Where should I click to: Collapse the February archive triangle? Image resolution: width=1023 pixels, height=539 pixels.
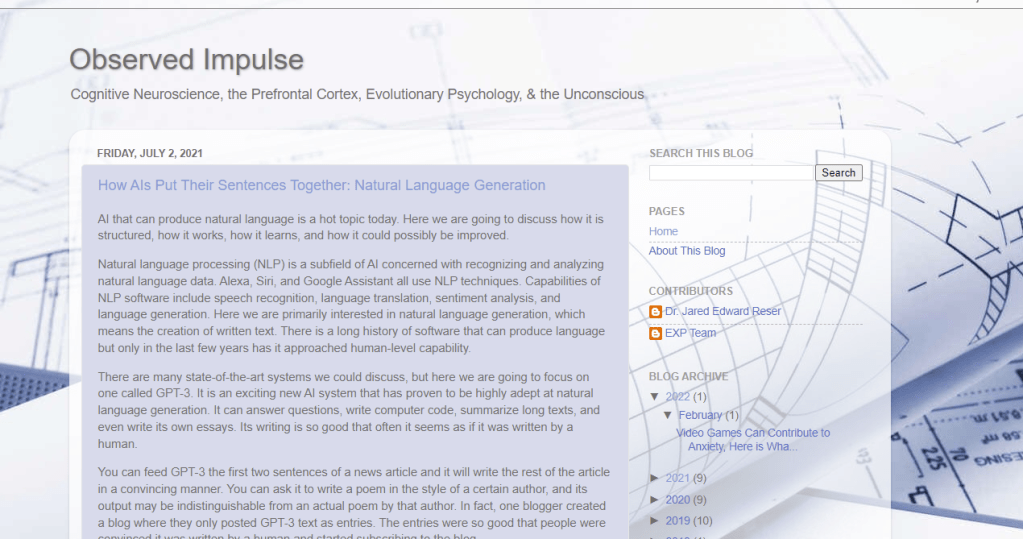coord(668,415)
